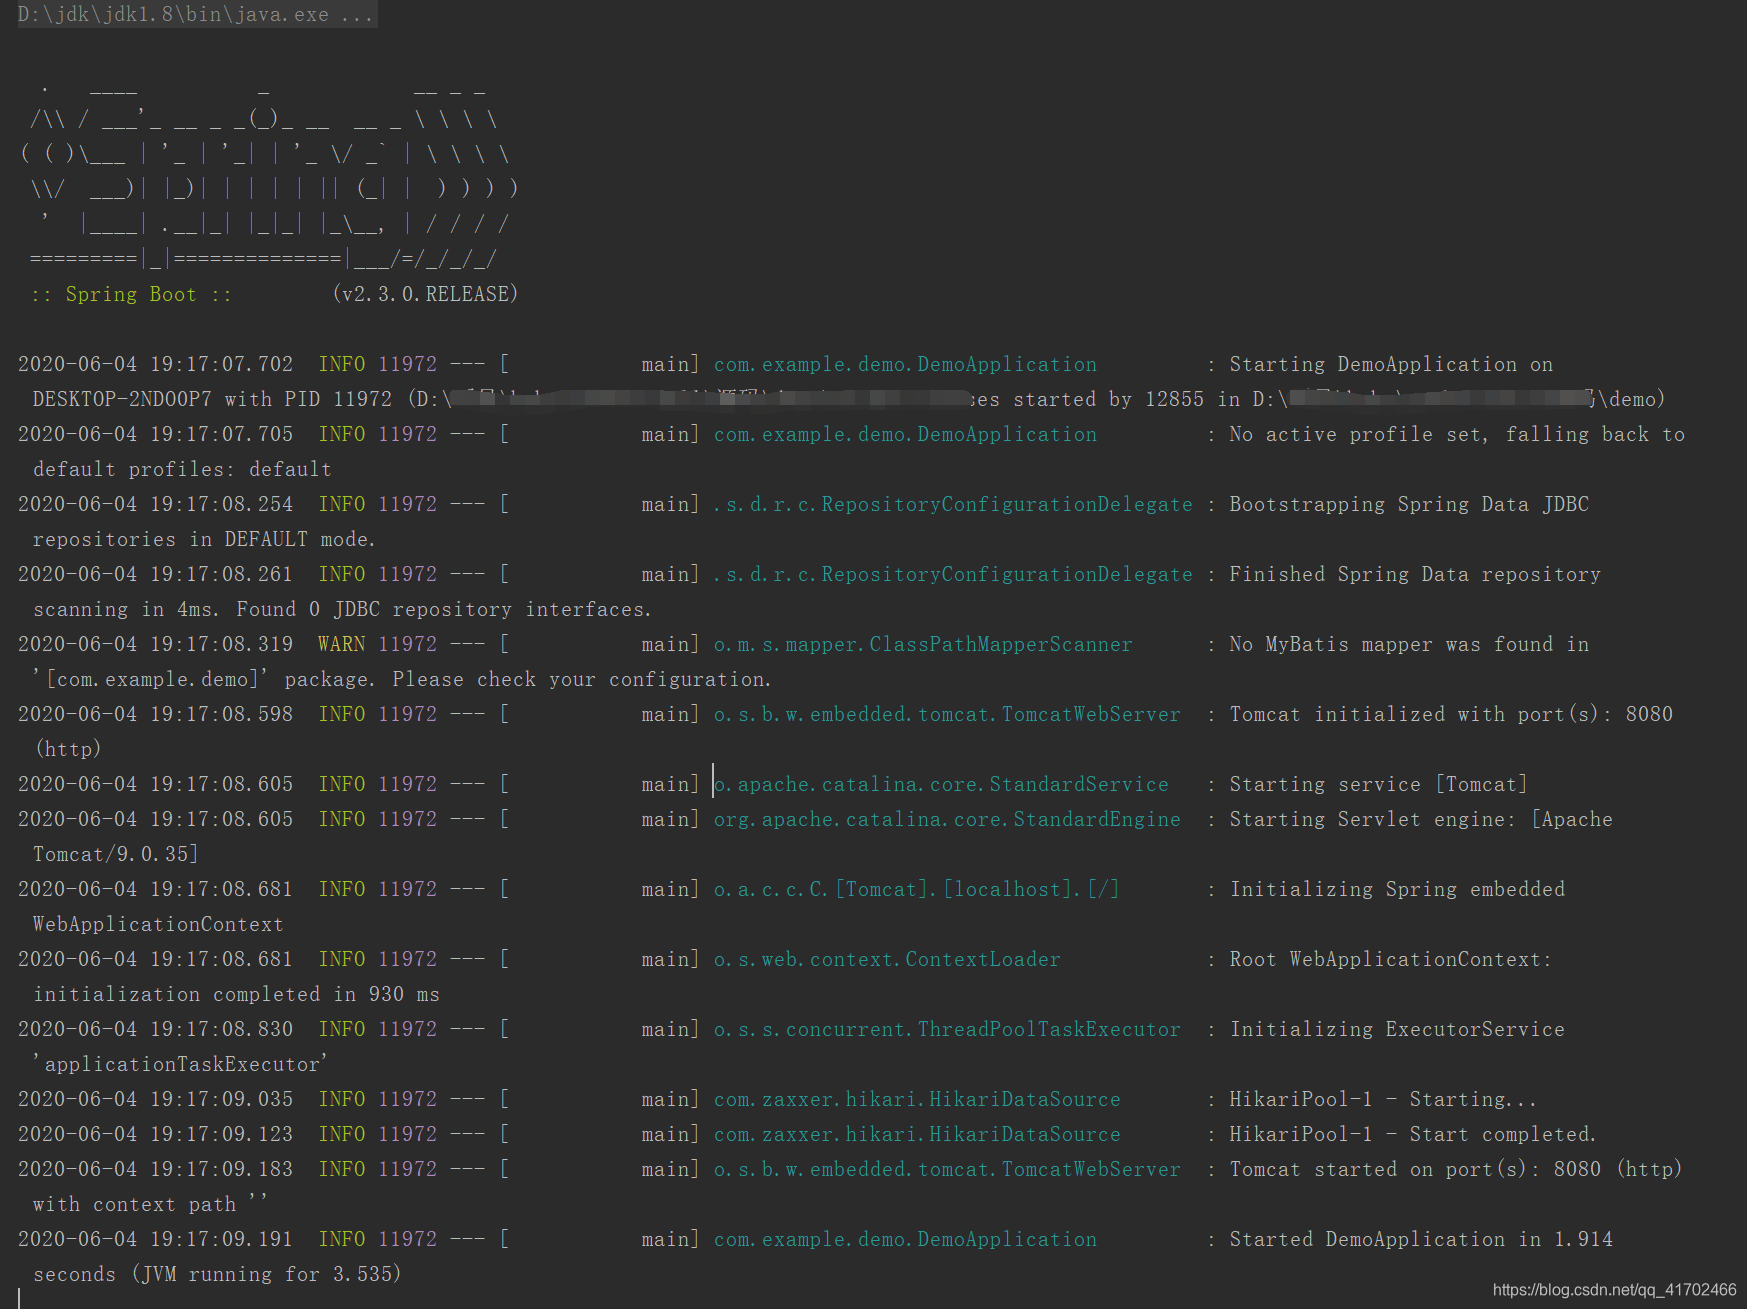Click the '(v2.3.0.RELEASE)' version text
Screen dimensions: 1747x1309
pyautogui.click(x=425, y=294)
